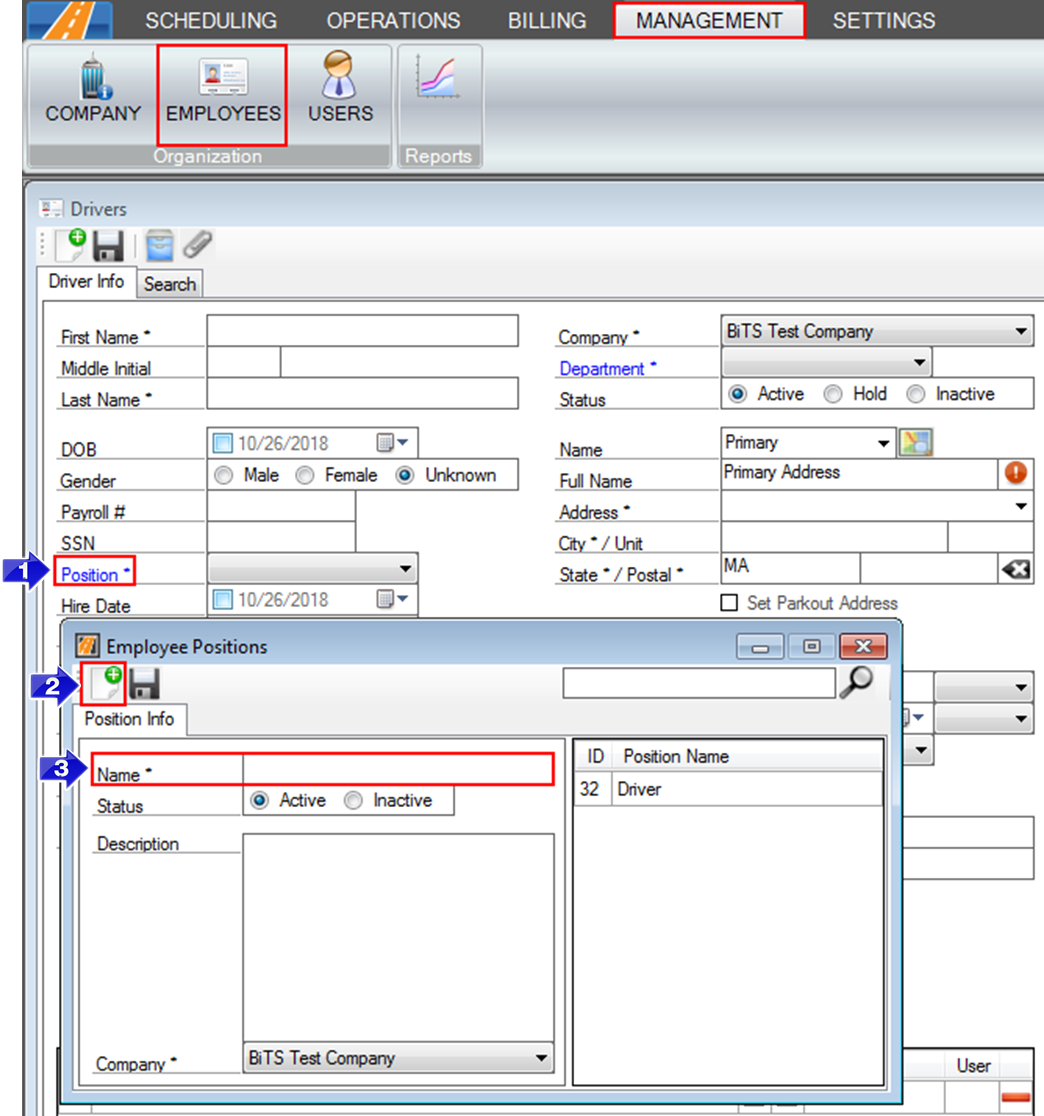This screenshot has width=1044, height=1116.
Task: Select Unknown gender radio button
Action: pyautogui.click(x=405, y=475)
